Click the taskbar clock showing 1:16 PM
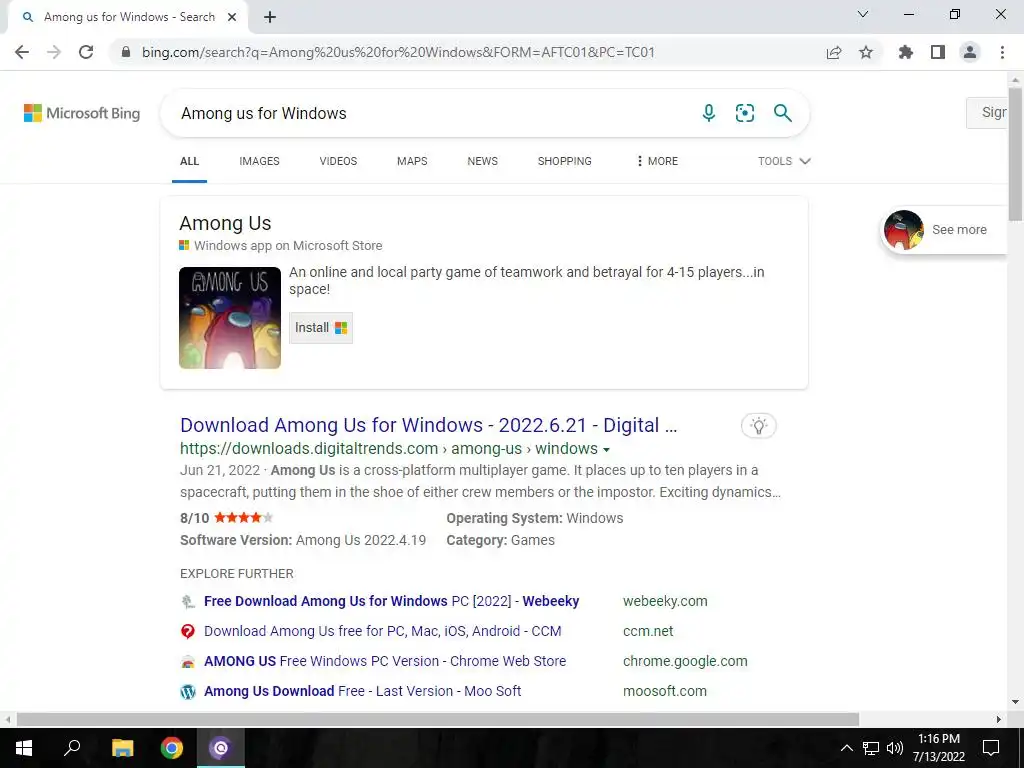 click(x=938, y=748)
